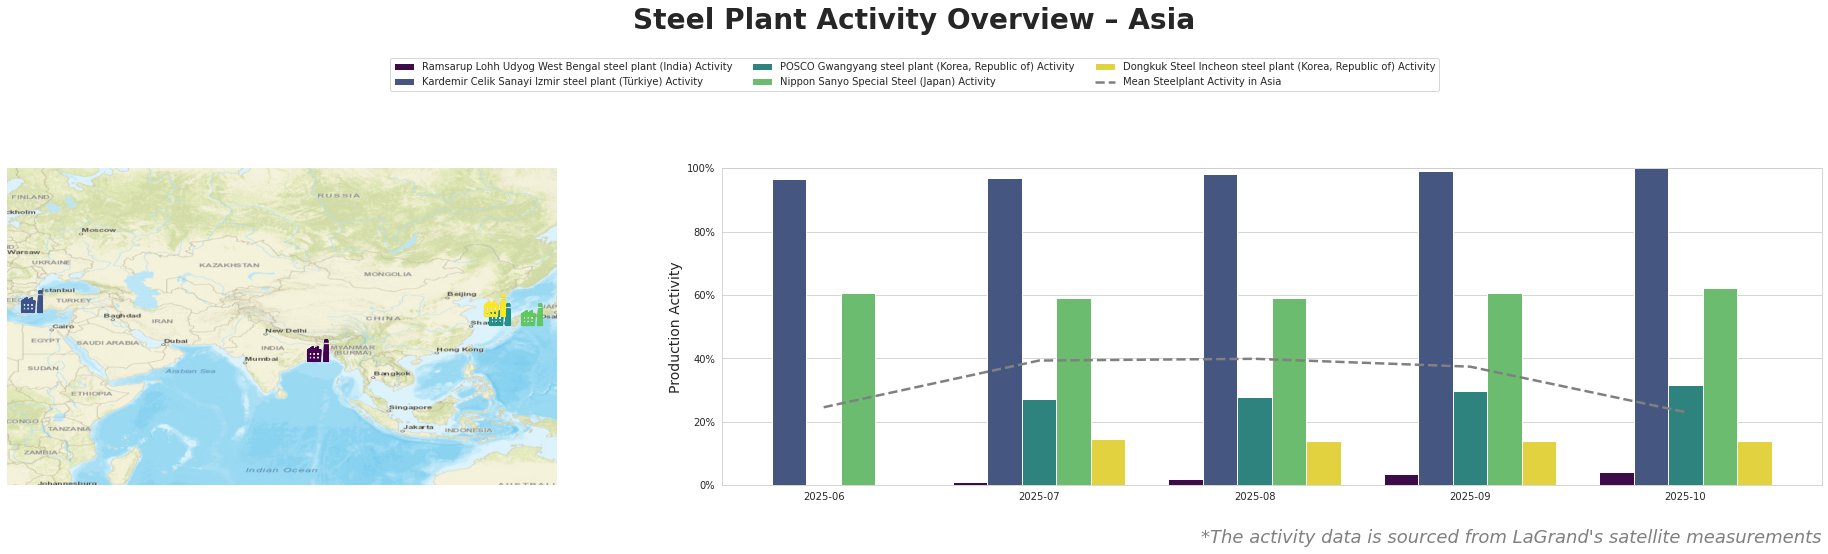Click the Kardemir Celik Sanayi blue legend swatch
1828x554 pixels.
404,82
